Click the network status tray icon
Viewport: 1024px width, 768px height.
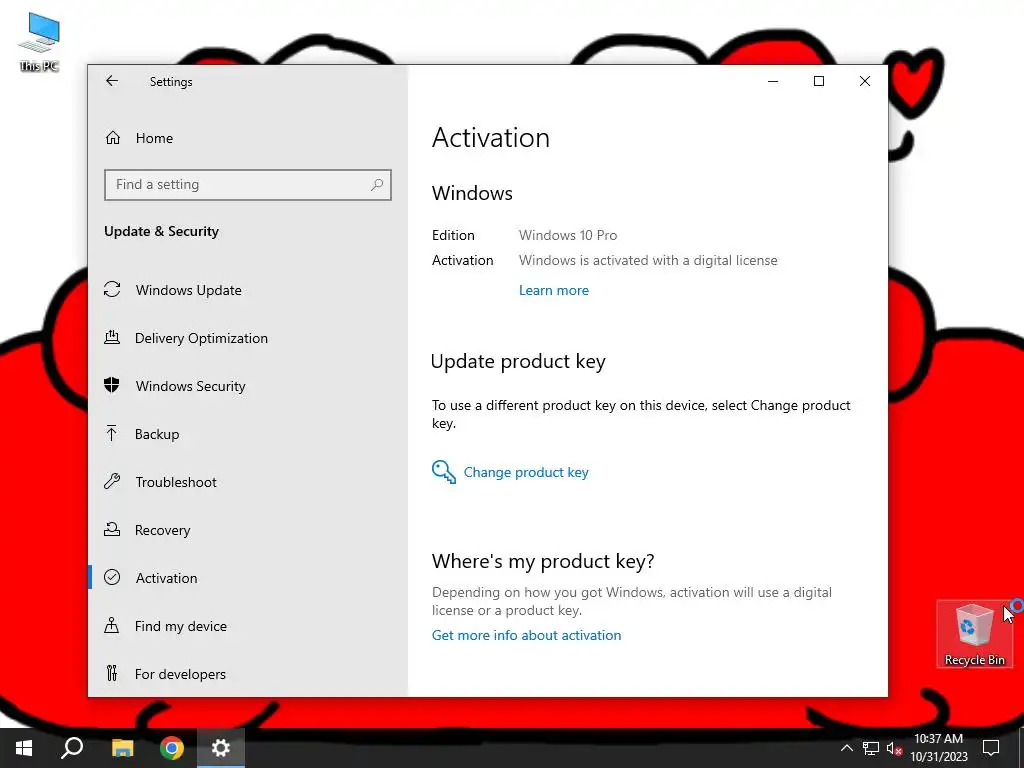pyautogui.click(x=871, y=748)
